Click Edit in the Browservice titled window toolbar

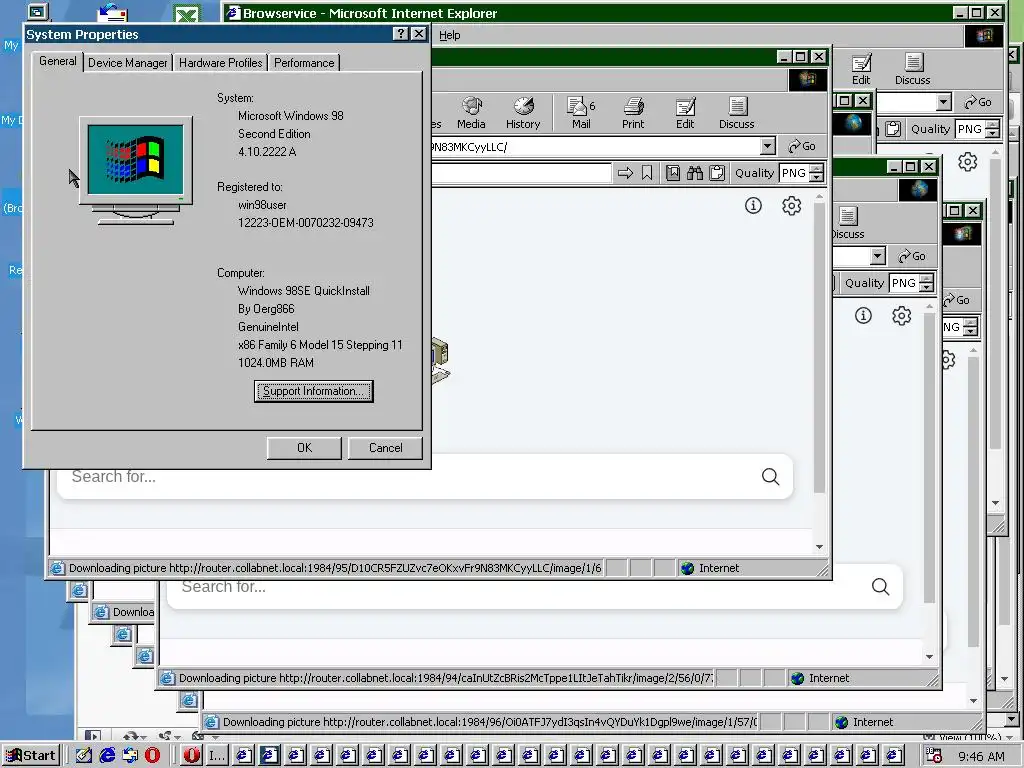[x=861, y=69]
